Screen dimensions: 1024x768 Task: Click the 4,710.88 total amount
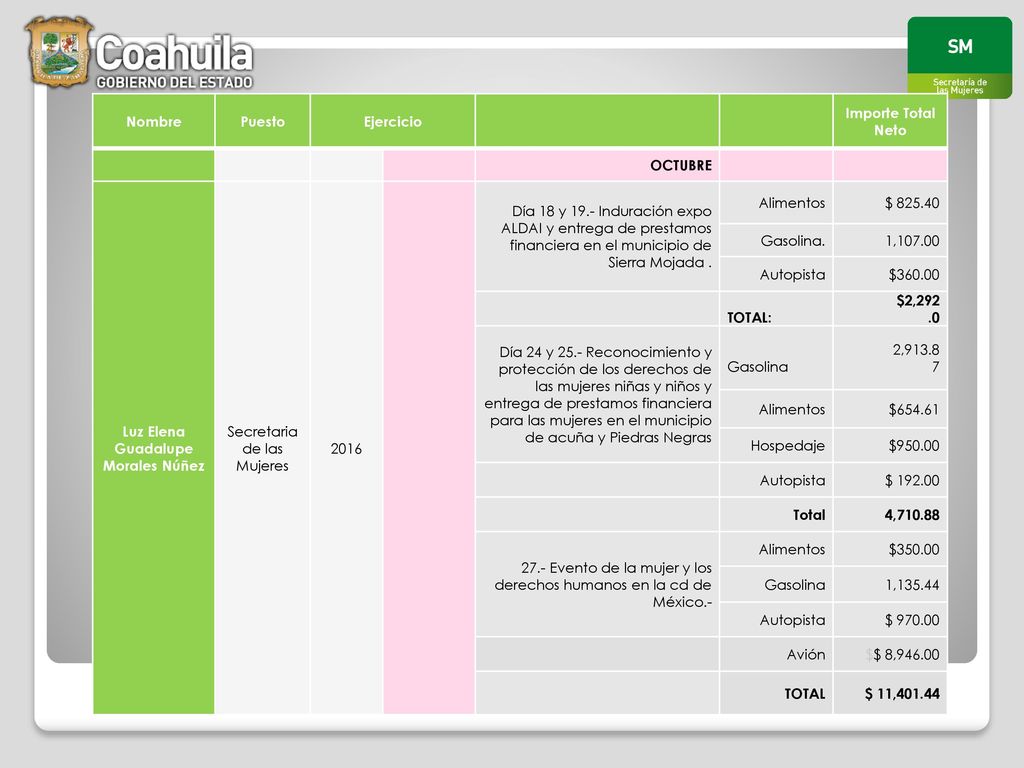(912, 515)
